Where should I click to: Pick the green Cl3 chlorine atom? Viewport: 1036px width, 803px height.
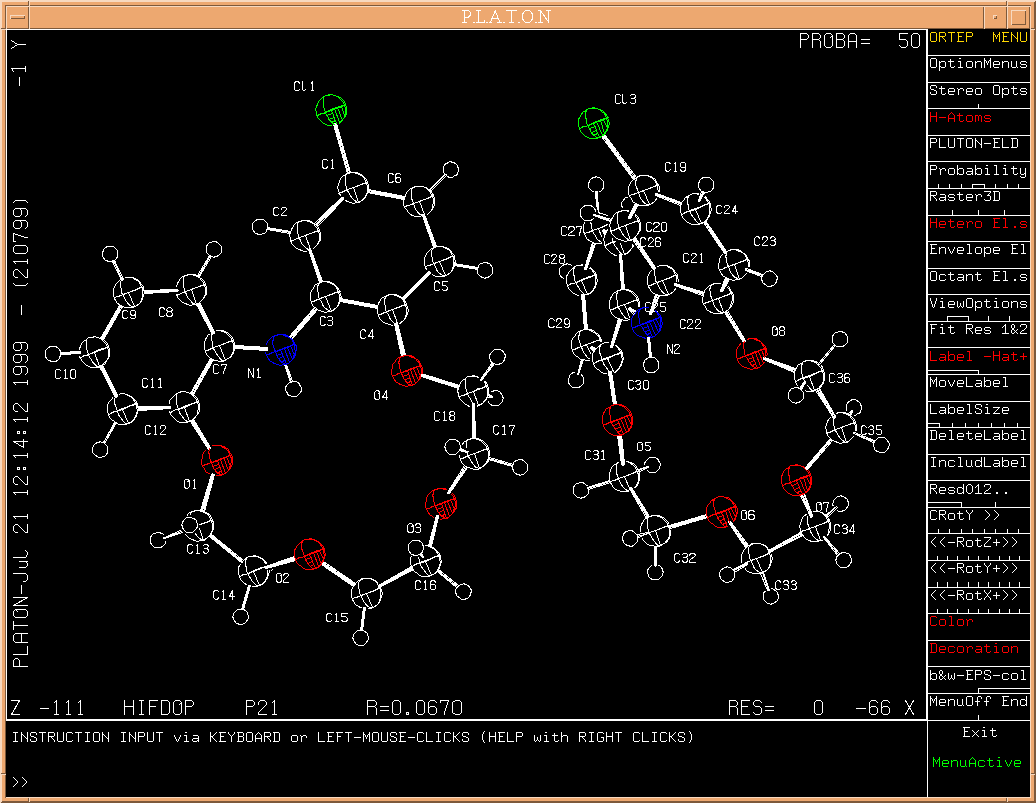tap(594, 124)
